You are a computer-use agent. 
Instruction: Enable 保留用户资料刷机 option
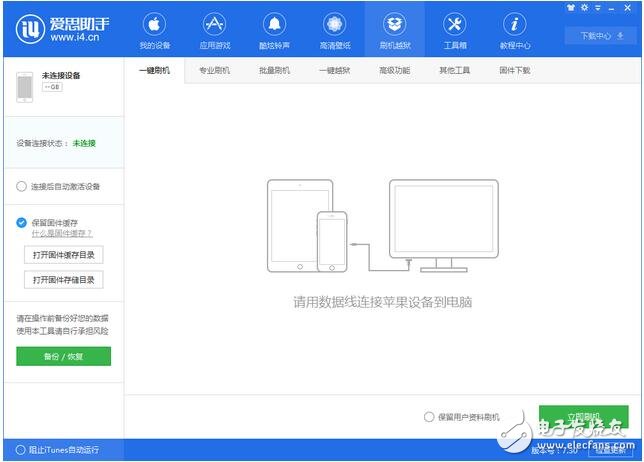(429, 417)
